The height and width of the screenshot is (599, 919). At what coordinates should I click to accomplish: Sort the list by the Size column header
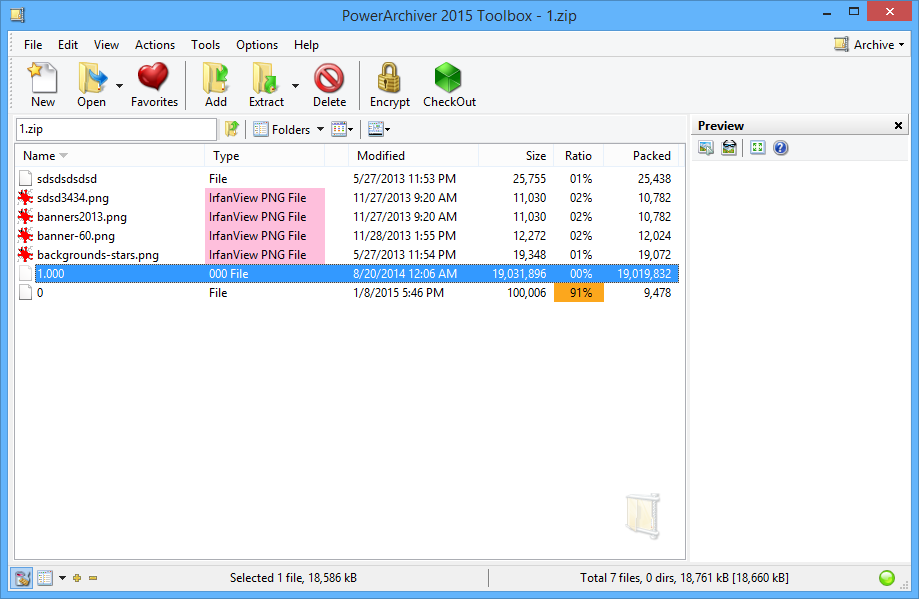(x=516, y=155)
